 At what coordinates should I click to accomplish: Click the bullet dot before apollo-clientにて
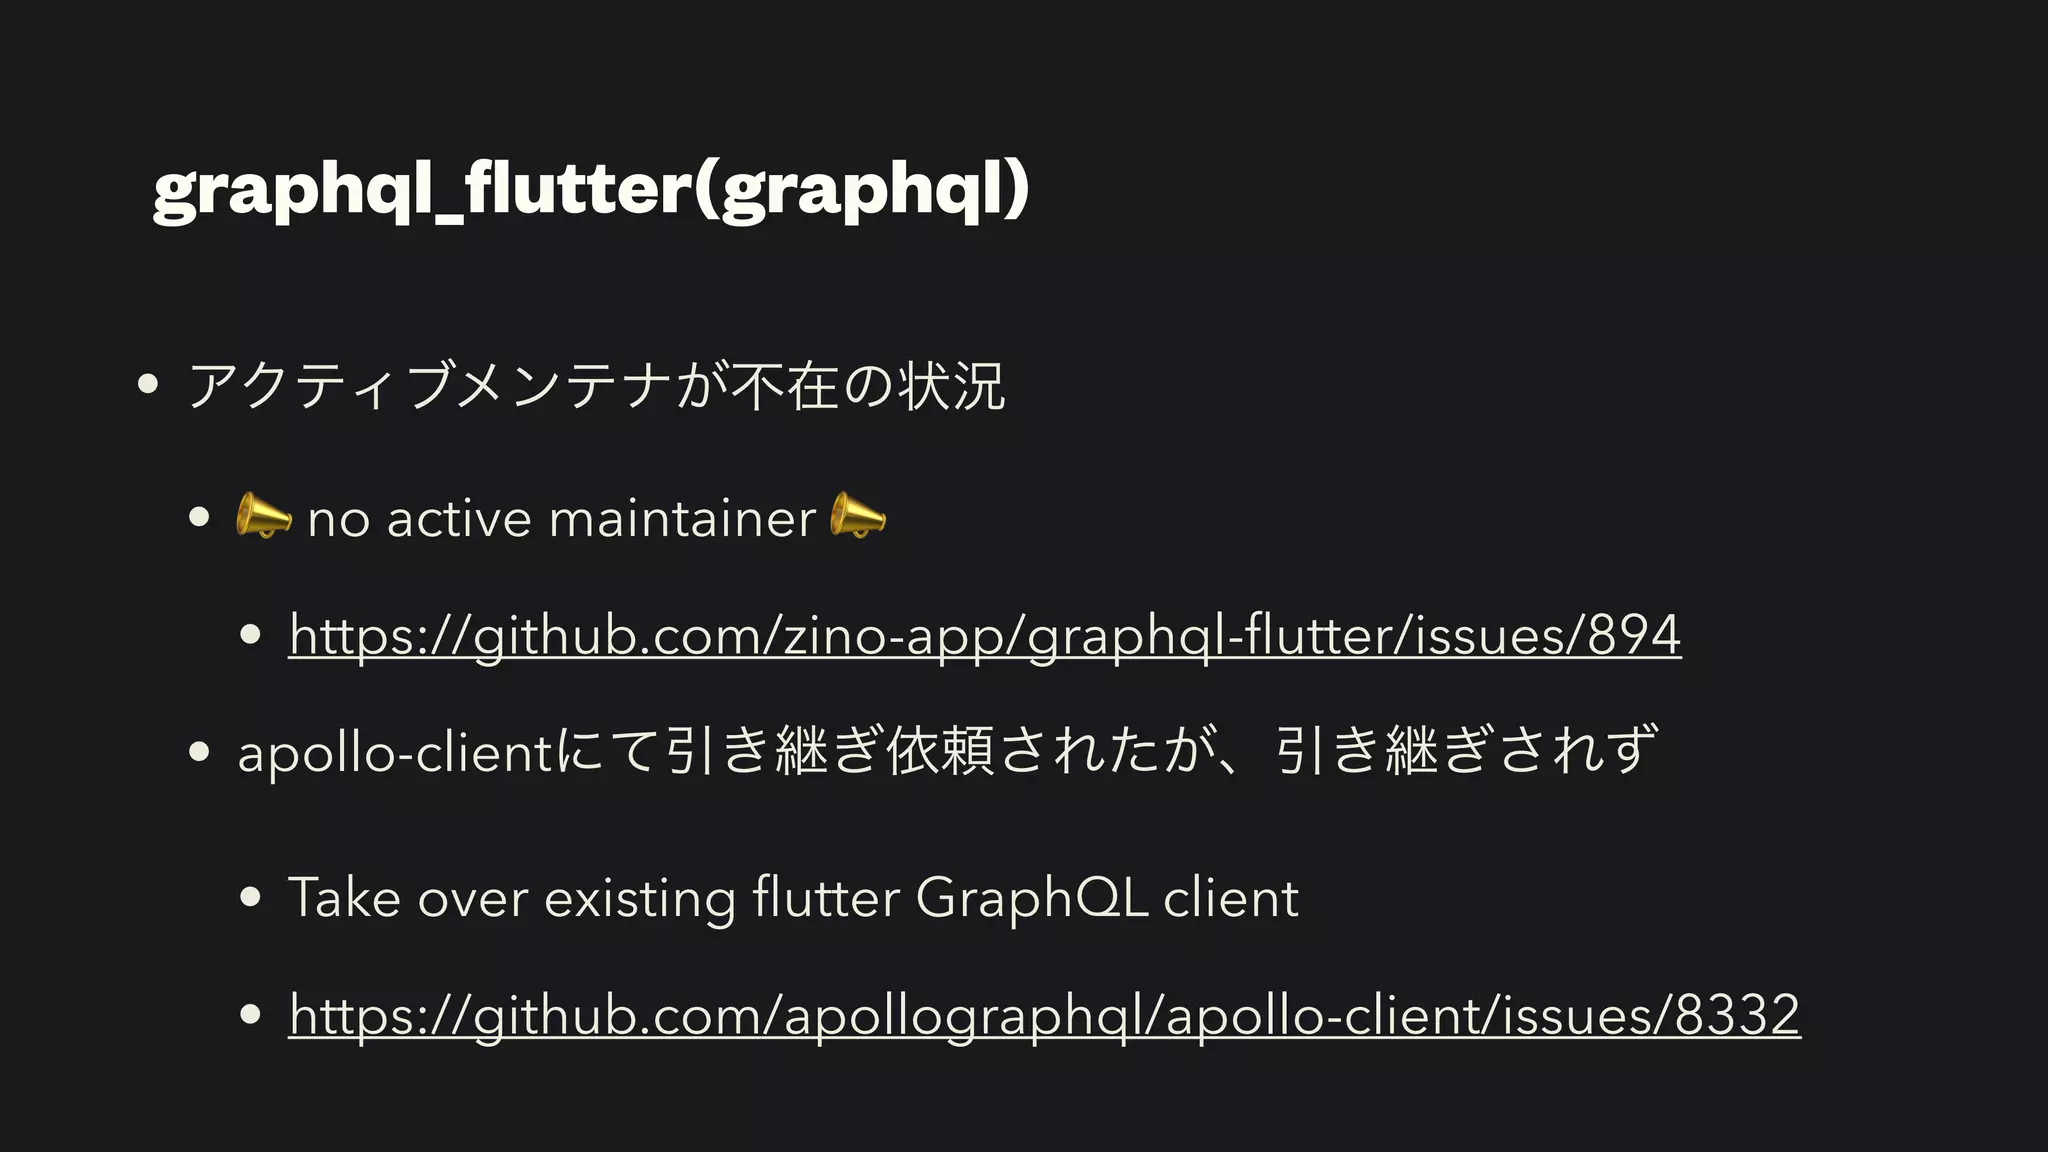pyautogui.click(x=199, y=751)
